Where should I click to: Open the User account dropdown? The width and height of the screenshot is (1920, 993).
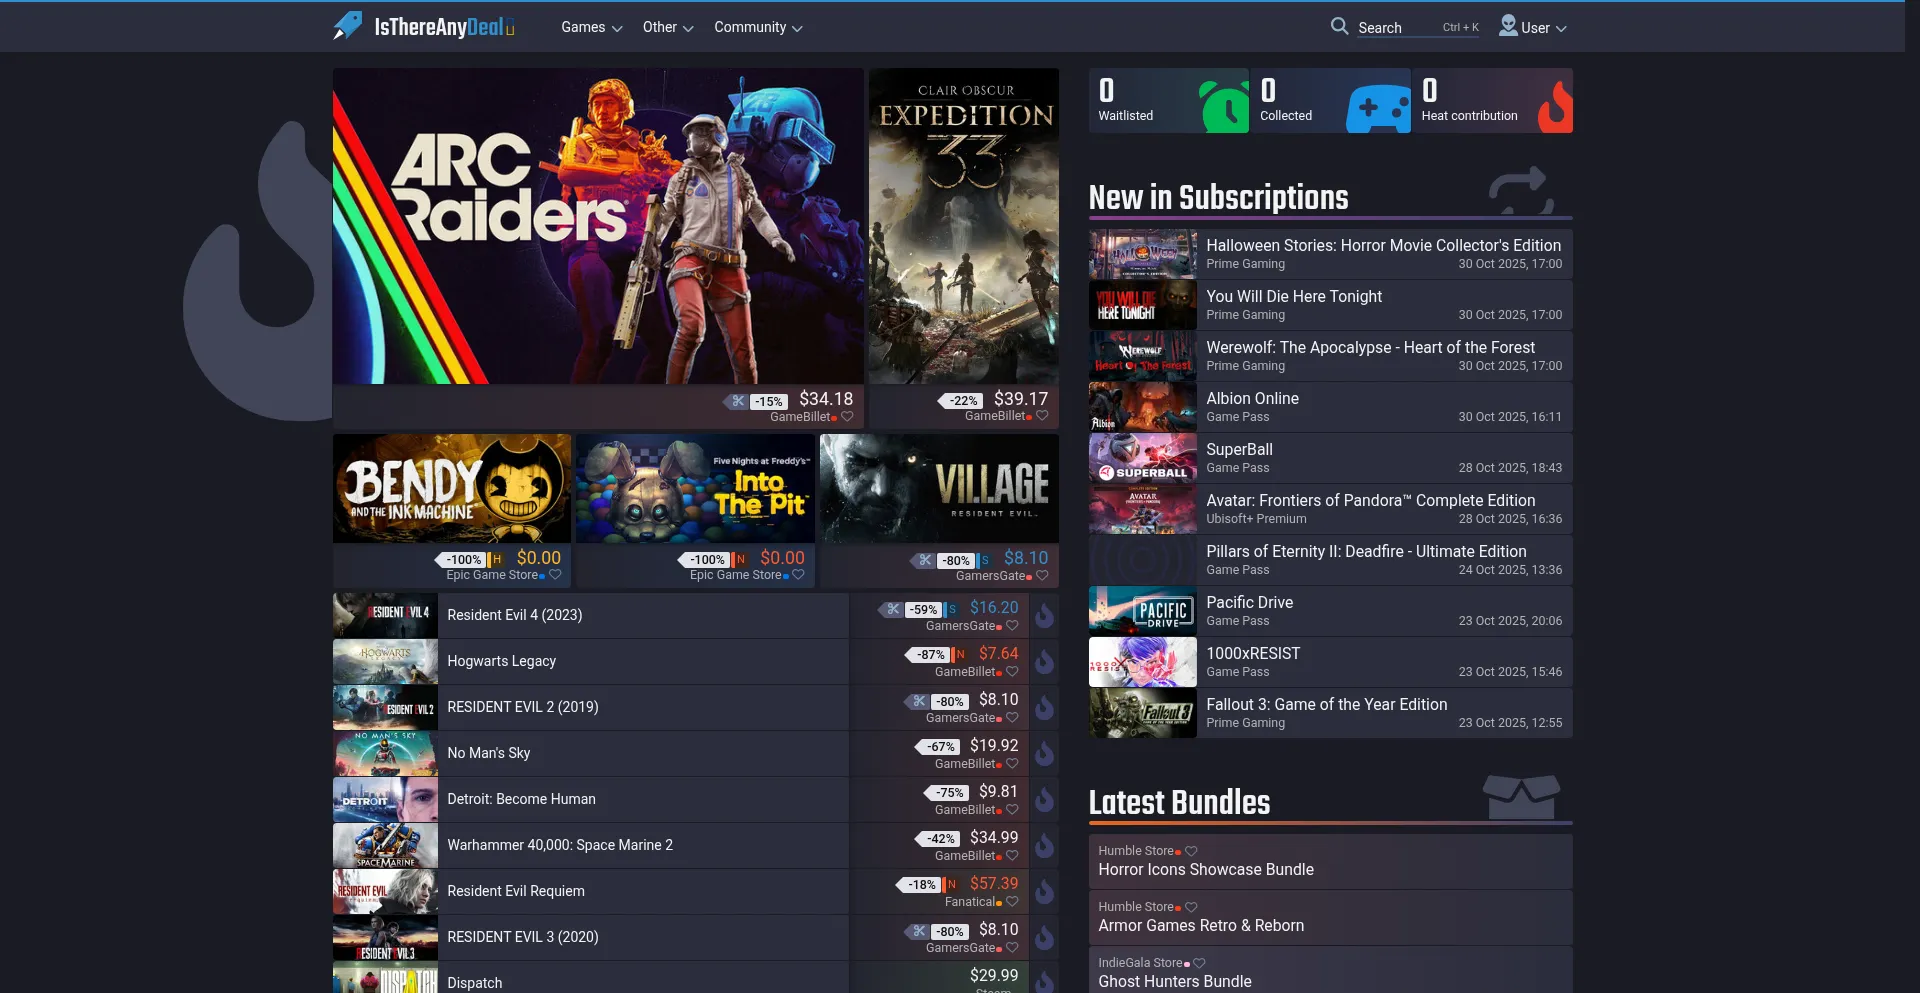tap(1532, 27)
